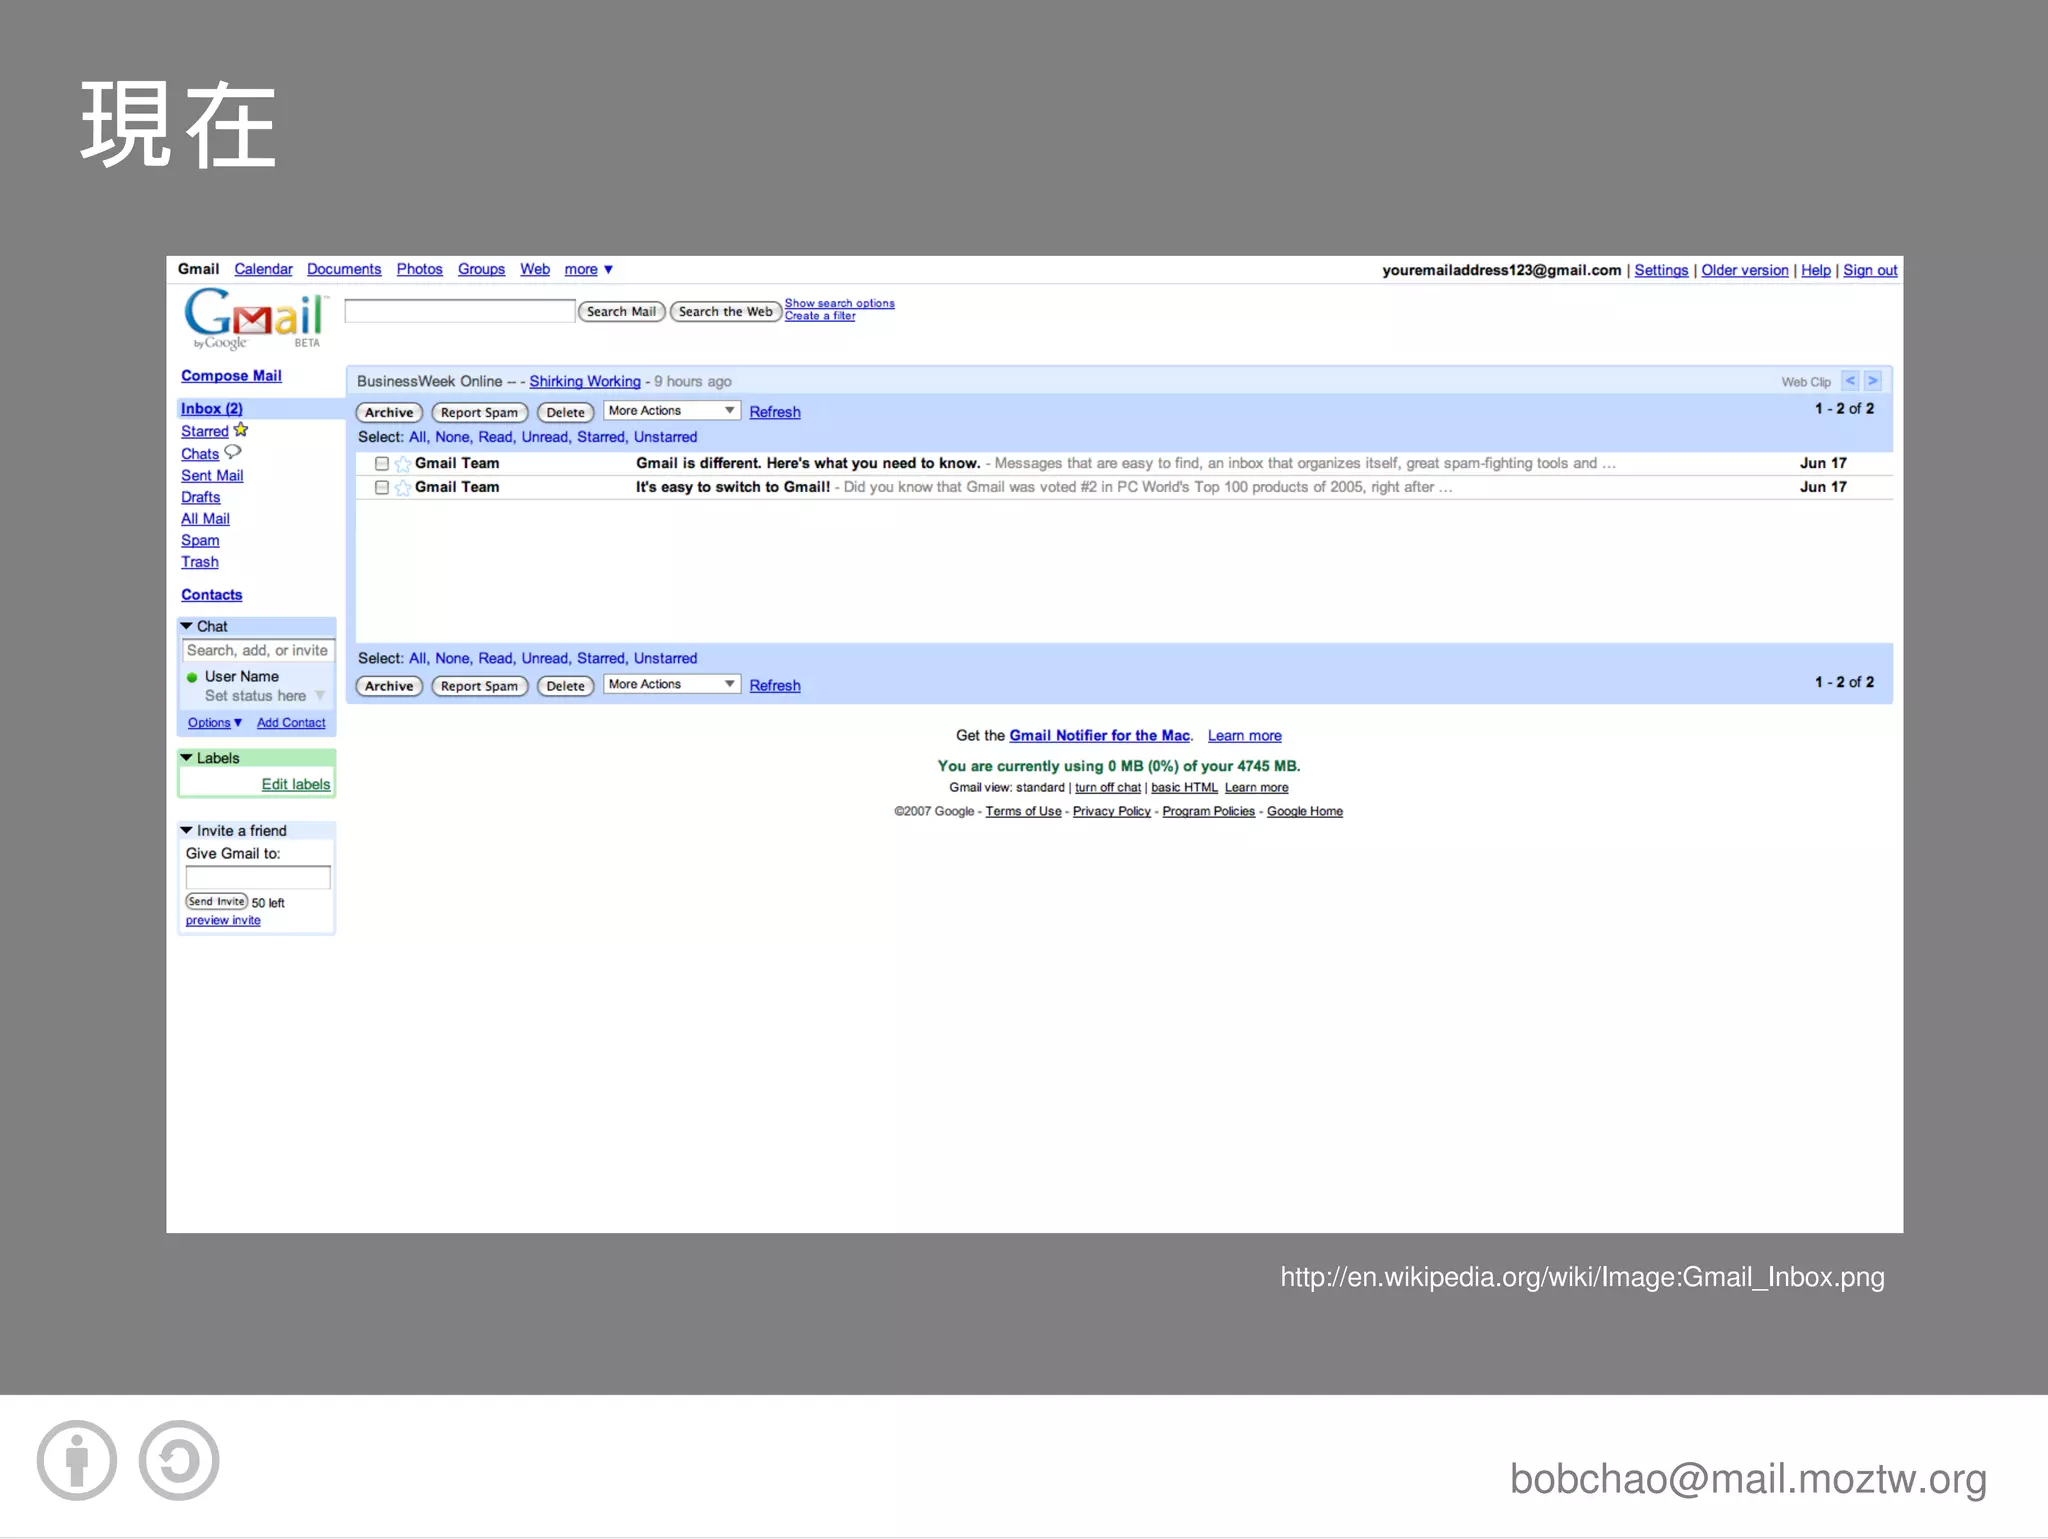Click the next Web Clip arrow
Image resolution: width=2048 pixels, height=1539 pixels.
(x=1873, y=381)
